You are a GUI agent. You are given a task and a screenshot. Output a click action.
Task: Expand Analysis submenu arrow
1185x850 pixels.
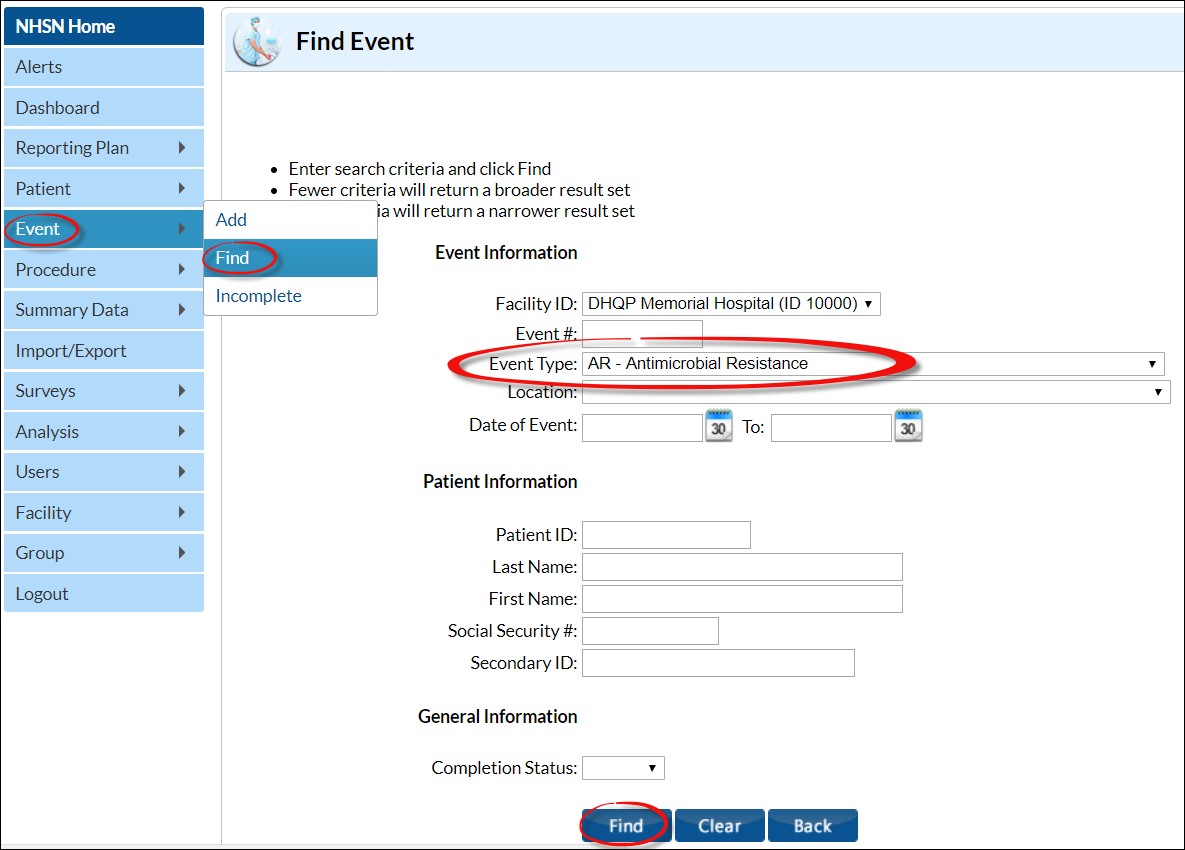point(181,431)
